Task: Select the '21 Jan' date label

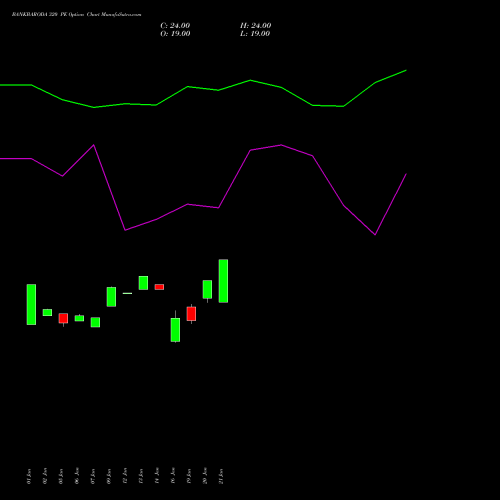Action: pyautogui.click(x=221, y=476)
